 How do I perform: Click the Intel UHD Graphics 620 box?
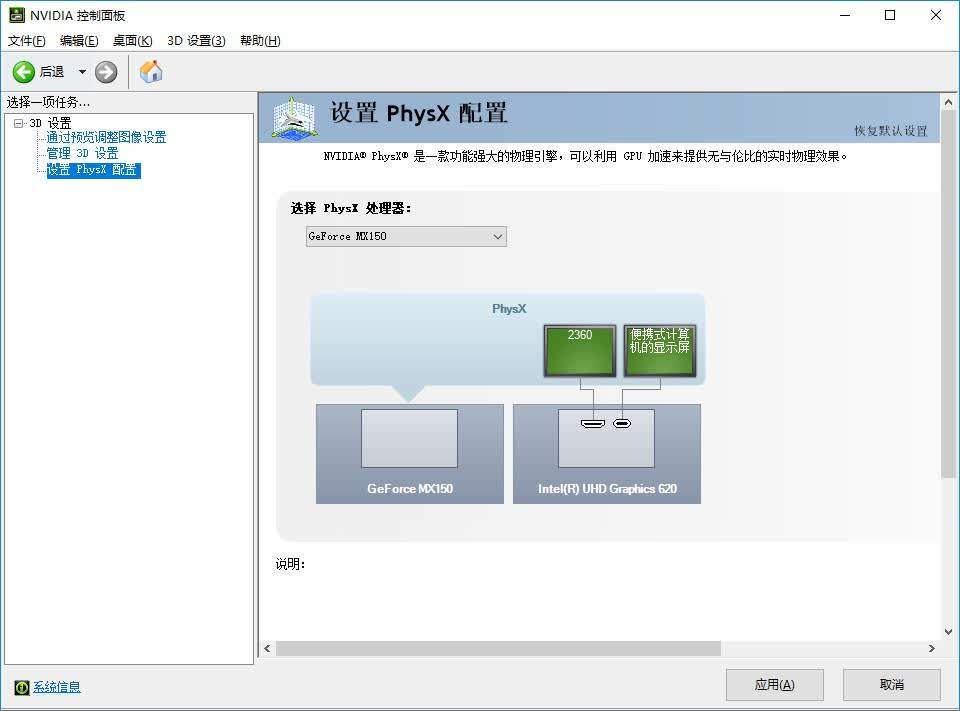607,454
